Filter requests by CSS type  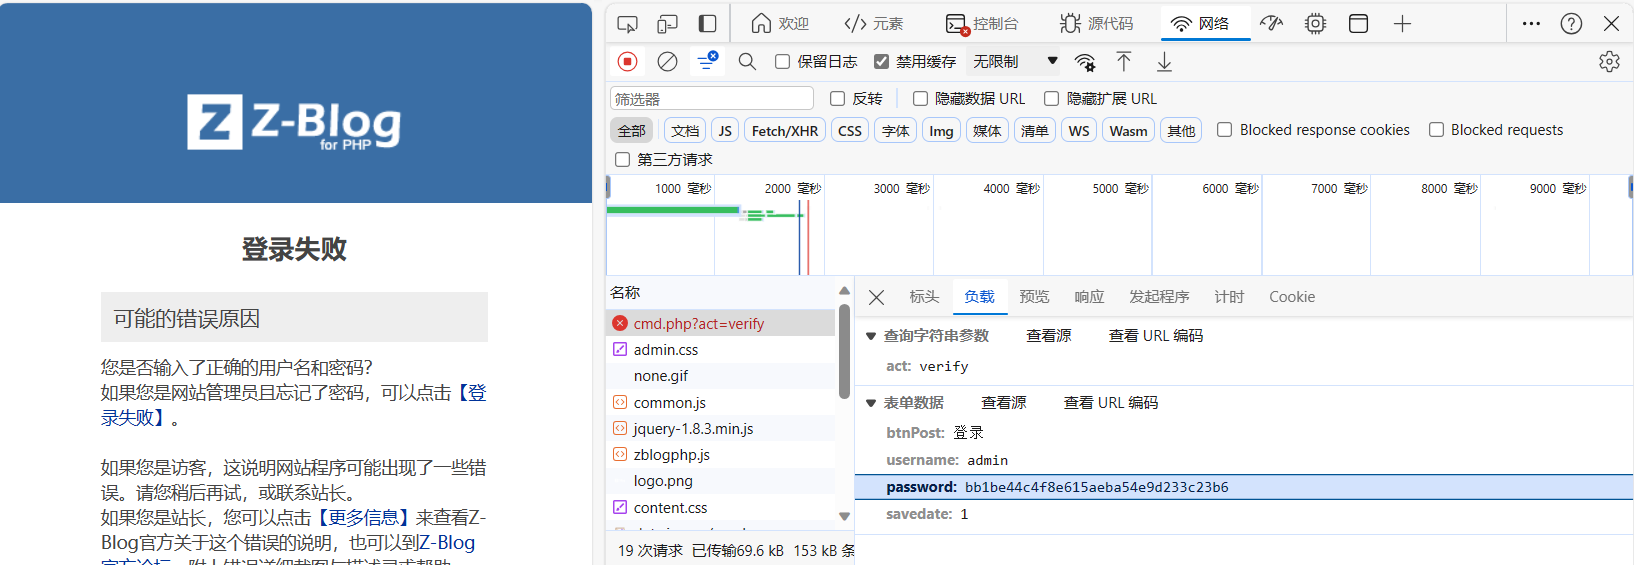click(850, 130)
